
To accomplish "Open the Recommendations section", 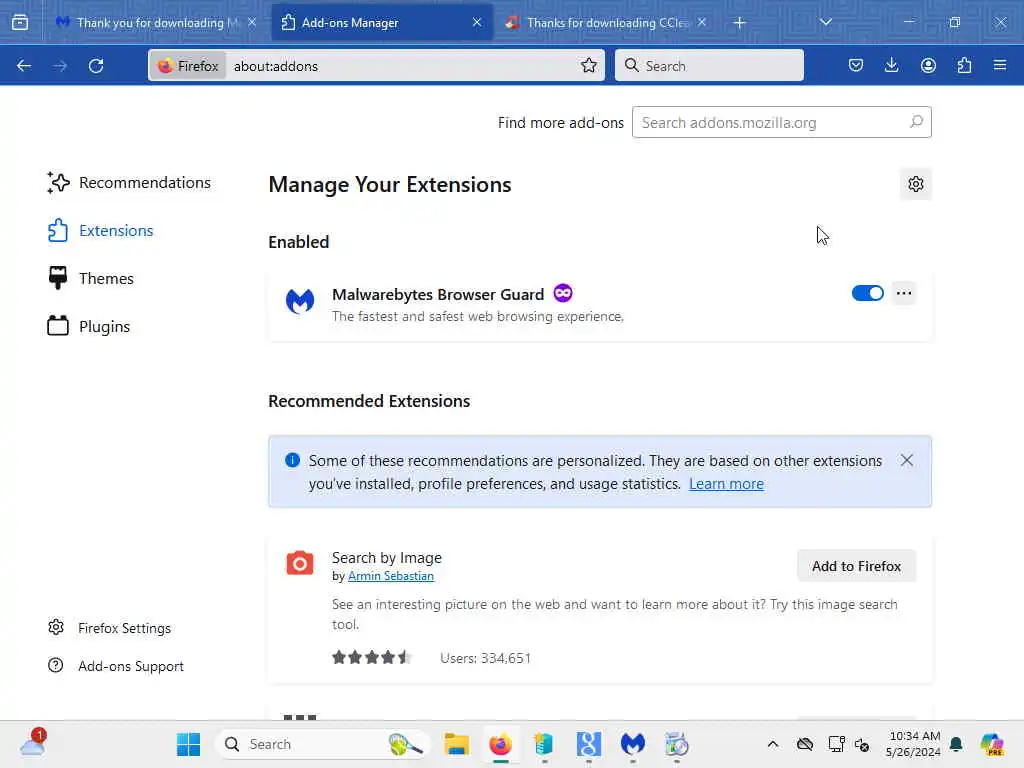I will (129, 182).
